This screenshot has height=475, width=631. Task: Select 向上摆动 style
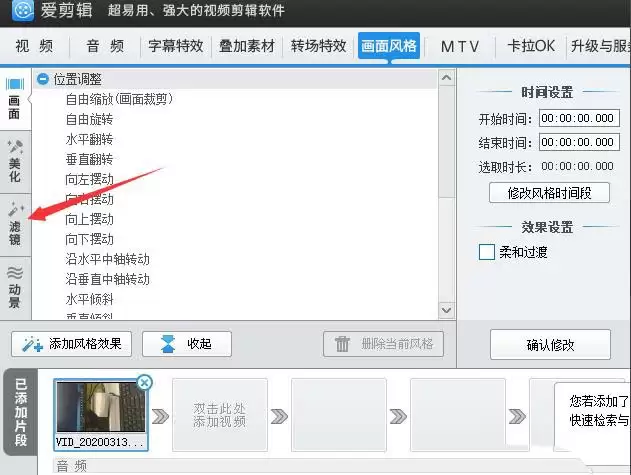tap(89, 219)
